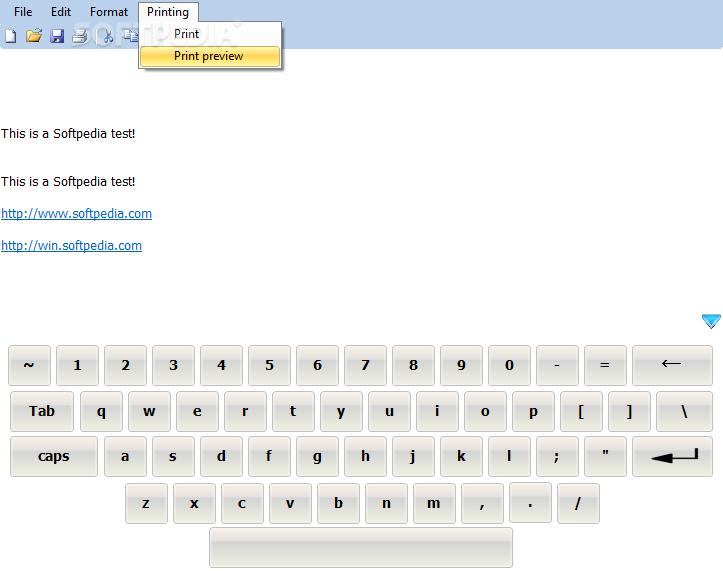Image resolution: width=723 pixels, height=571 pixels.
Task: Tap the quotation mark key
Action: click(605, 457)
